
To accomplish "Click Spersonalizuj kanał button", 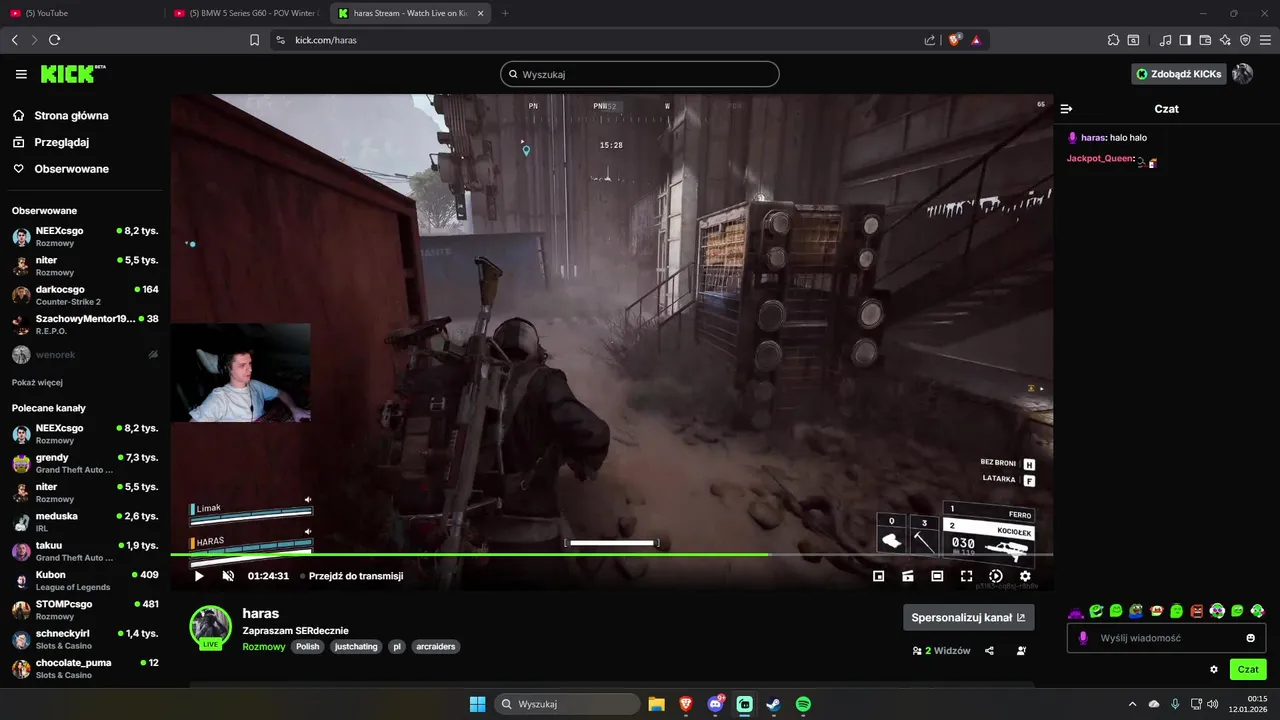I will click(x=968, y=617).
